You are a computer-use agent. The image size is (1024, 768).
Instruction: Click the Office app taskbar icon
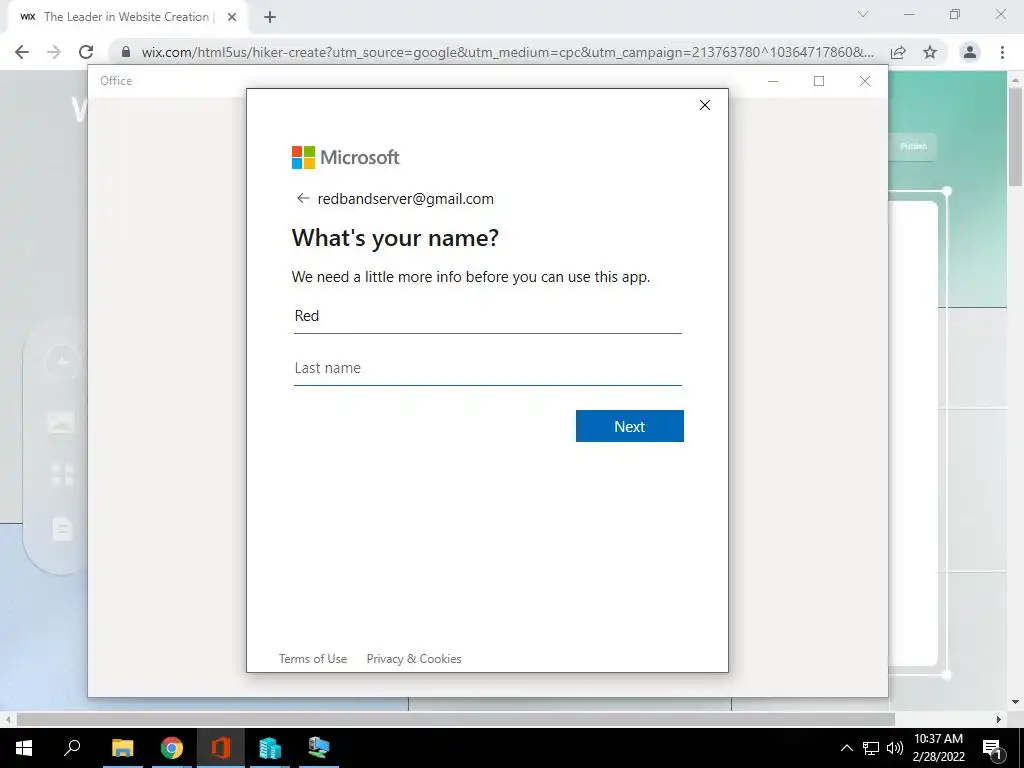pyautogui.click(x=221, y=748)
